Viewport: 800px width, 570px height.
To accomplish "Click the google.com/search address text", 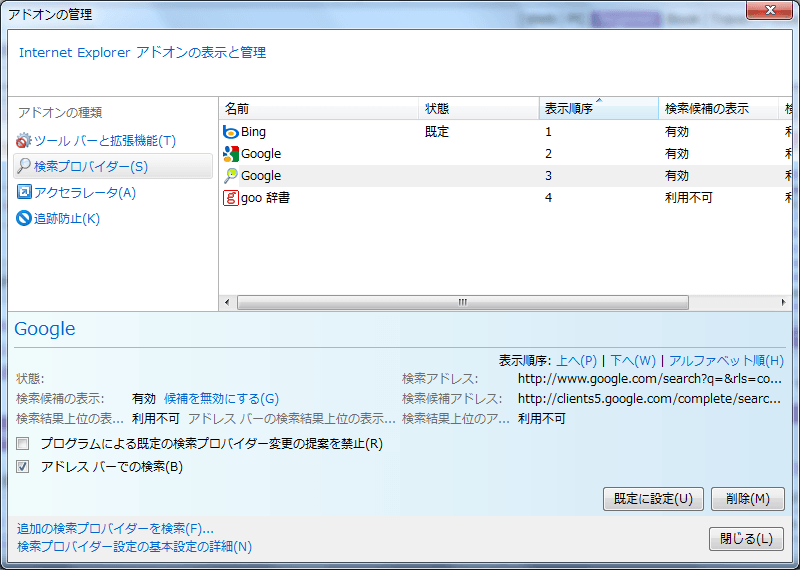I will [649, 379].
